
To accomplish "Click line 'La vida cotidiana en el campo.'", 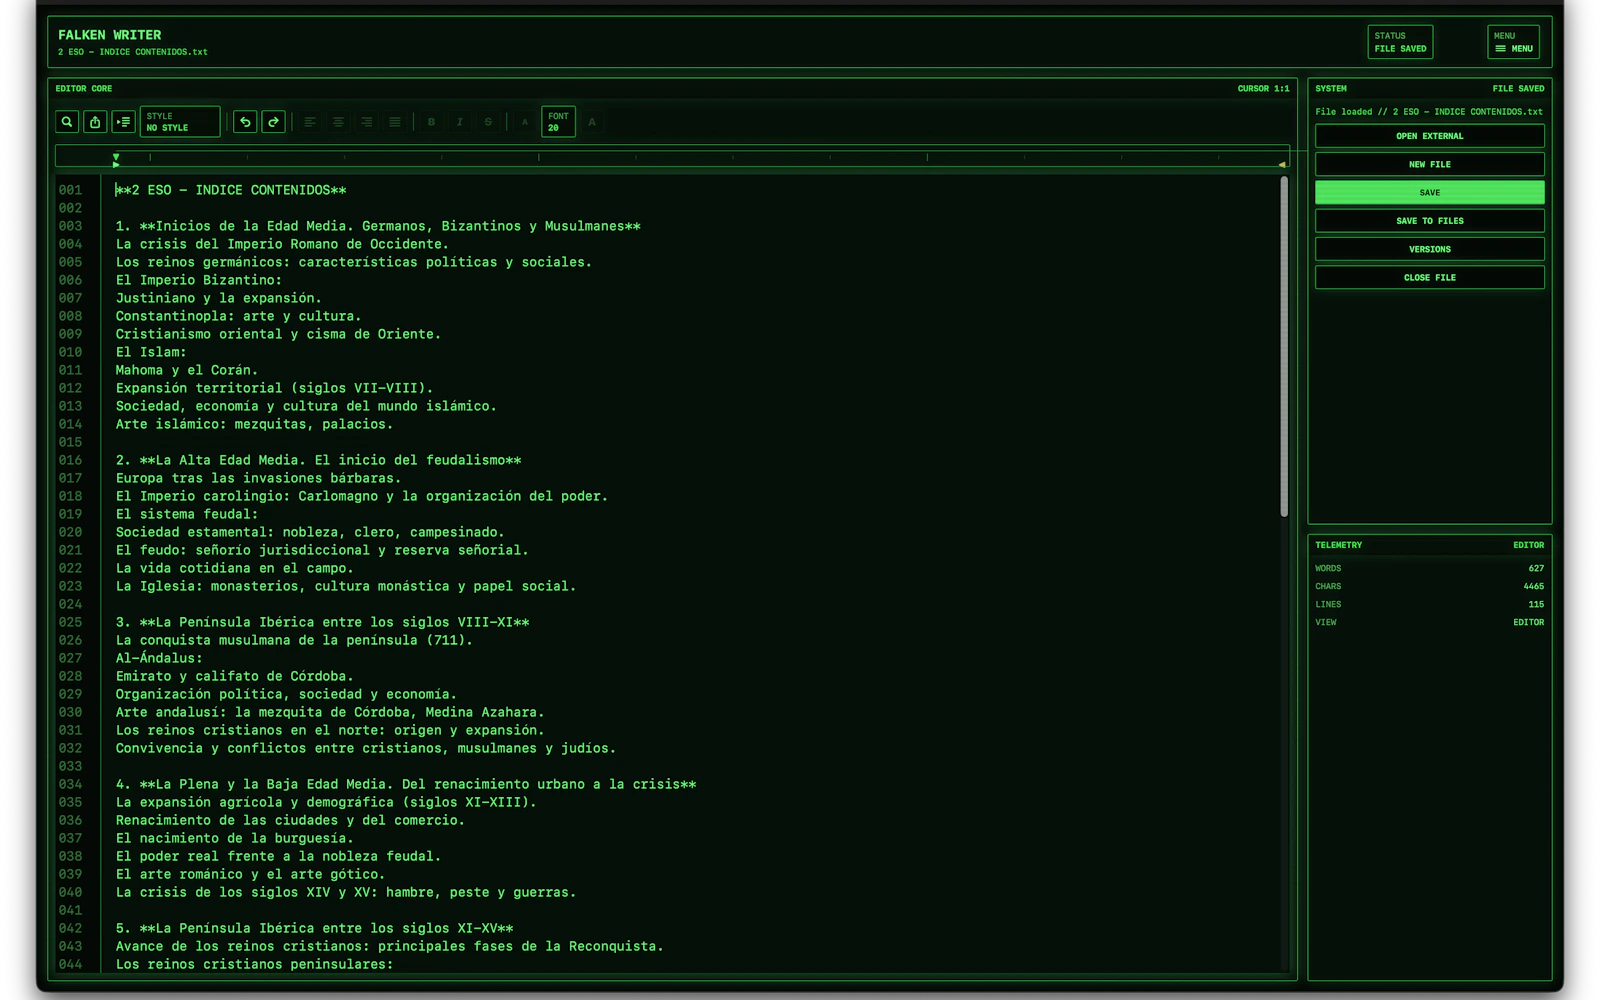I will pos(234,568).
